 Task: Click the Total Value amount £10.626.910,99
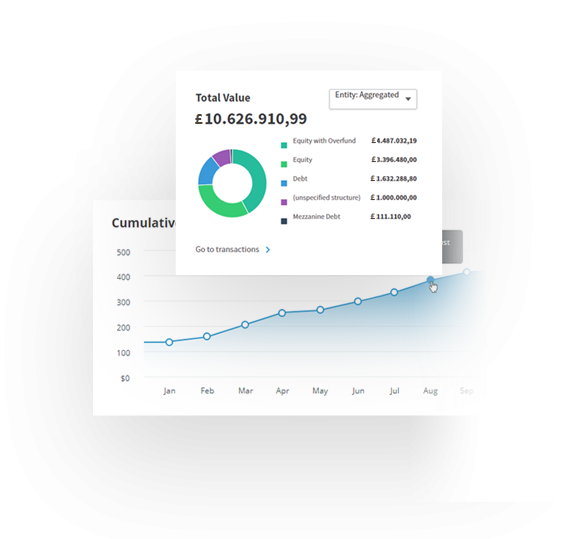pyautogui.click(x=251, y=119)
